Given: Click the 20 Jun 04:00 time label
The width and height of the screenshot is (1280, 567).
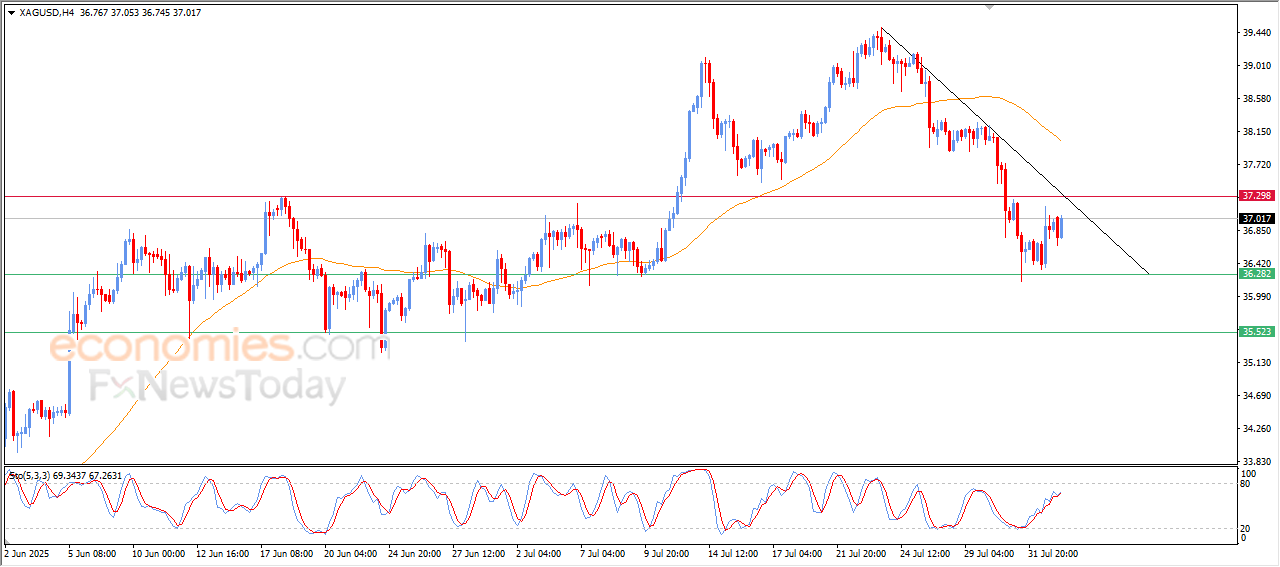Looking at the screenshot, I should click(352, 552).
